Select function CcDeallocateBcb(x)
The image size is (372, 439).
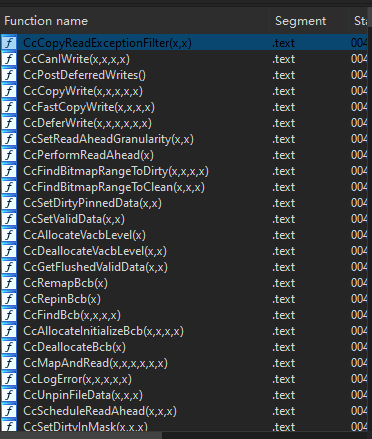tap(74, 347)
